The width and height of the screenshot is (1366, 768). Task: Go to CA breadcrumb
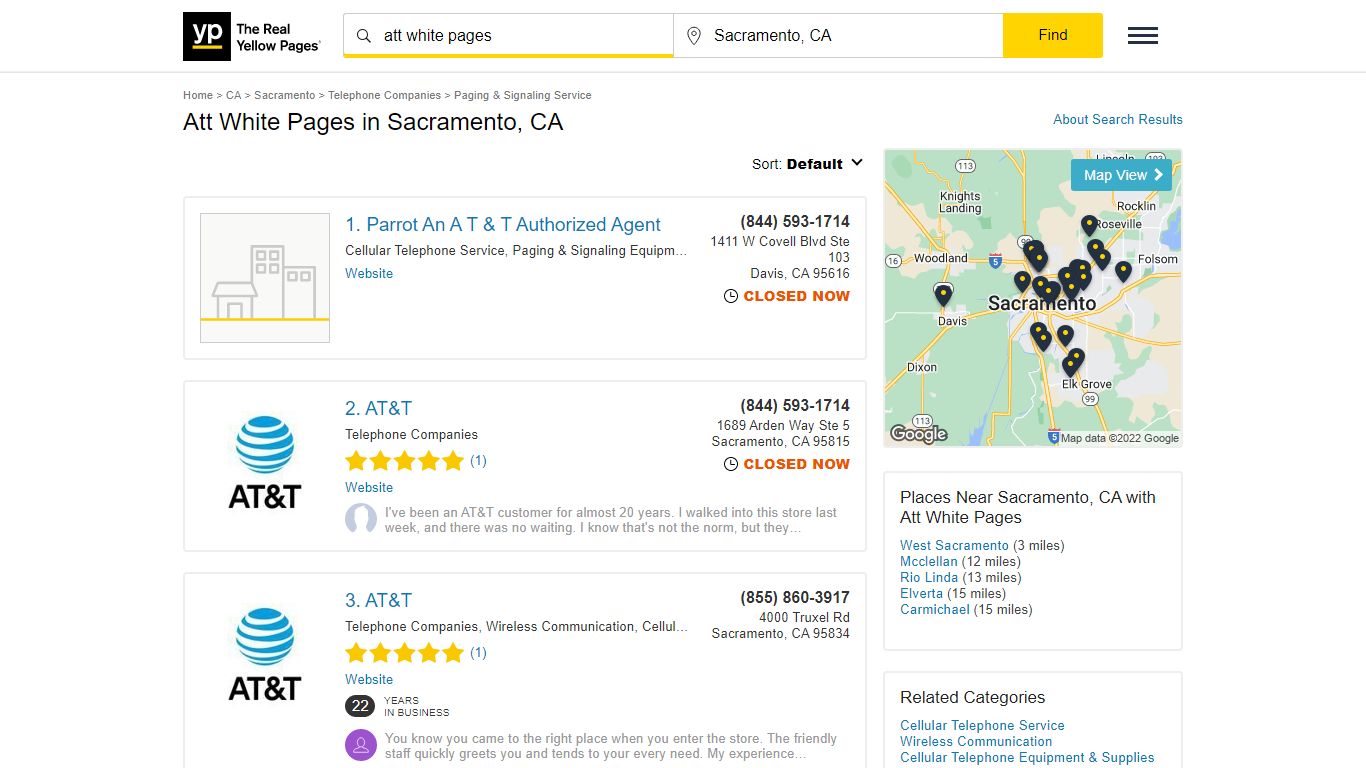tap(233, 95)
